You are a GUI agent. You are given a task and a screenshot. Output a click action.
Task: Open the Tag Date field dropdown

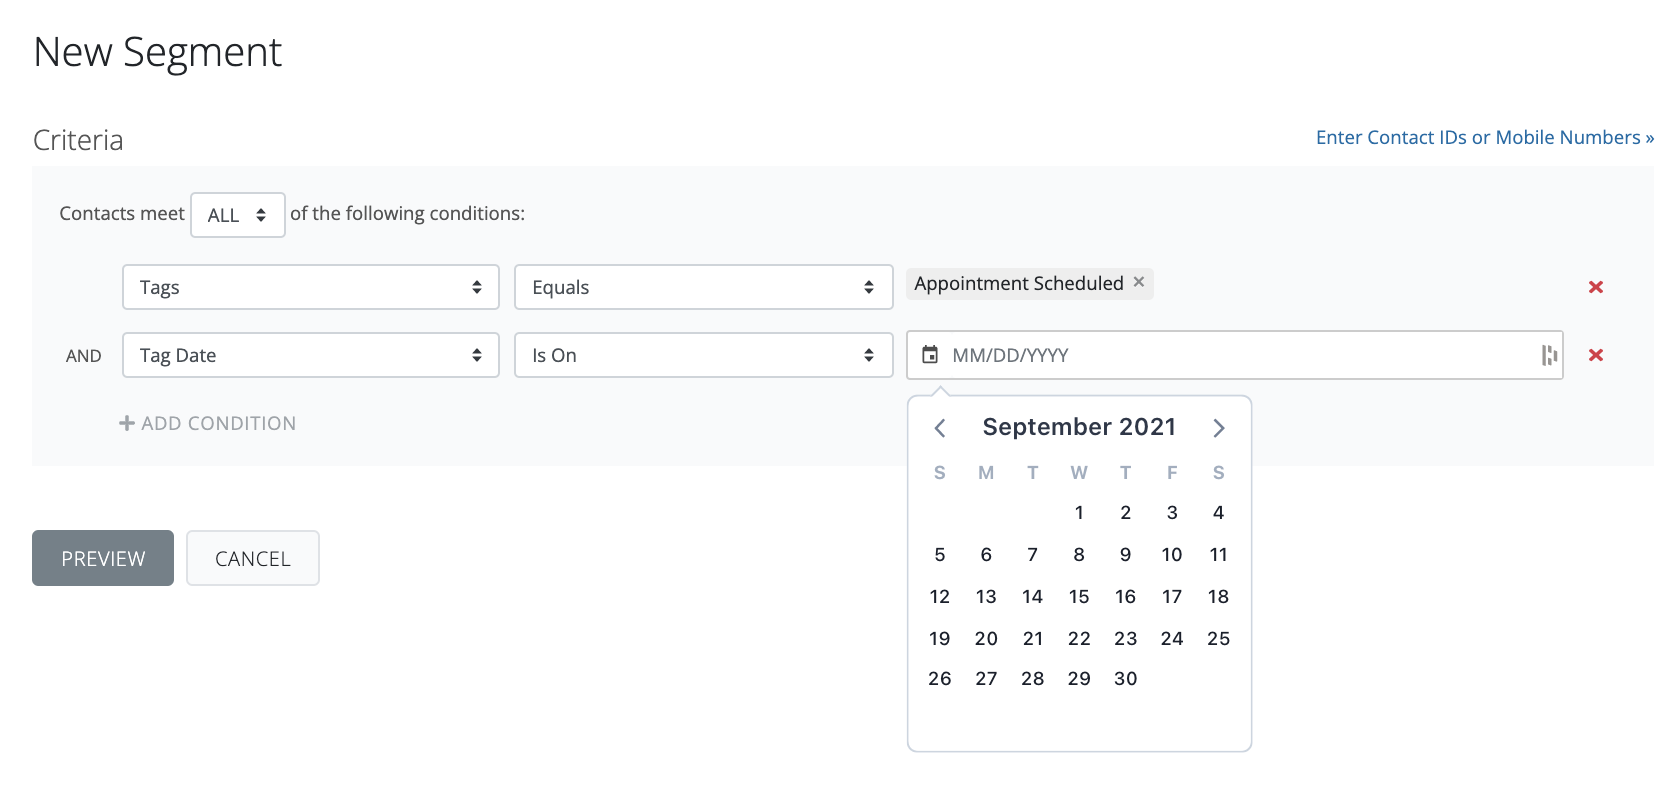click(x=310, y=355)
